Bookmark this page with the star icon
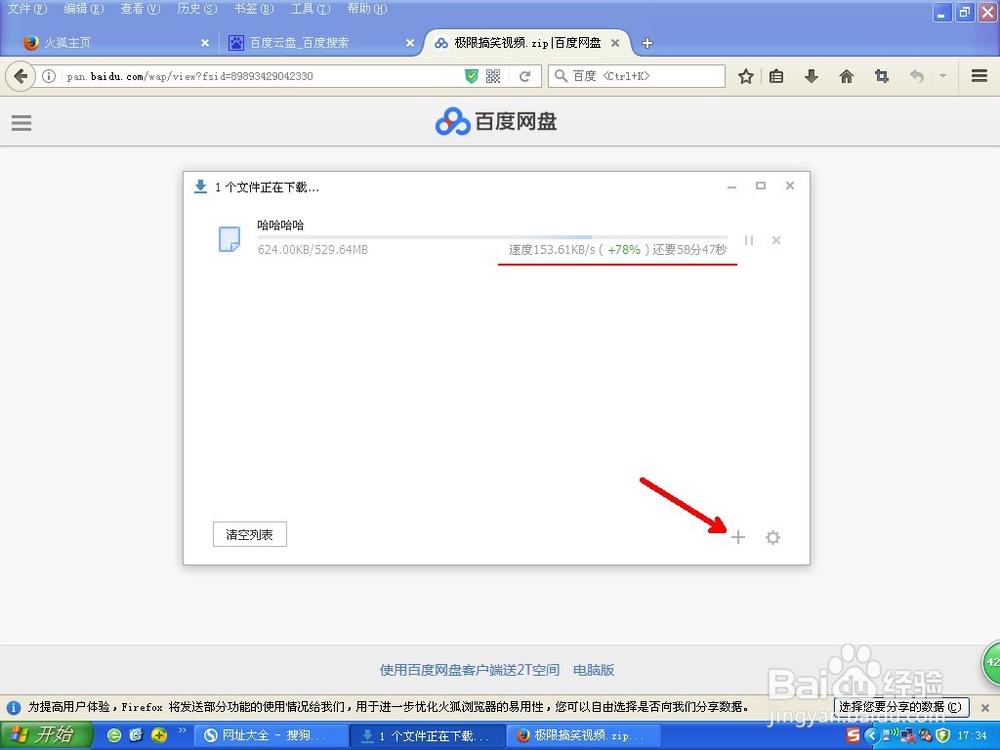The width and height of the screenshot is (1000, 750). [745, 75]
